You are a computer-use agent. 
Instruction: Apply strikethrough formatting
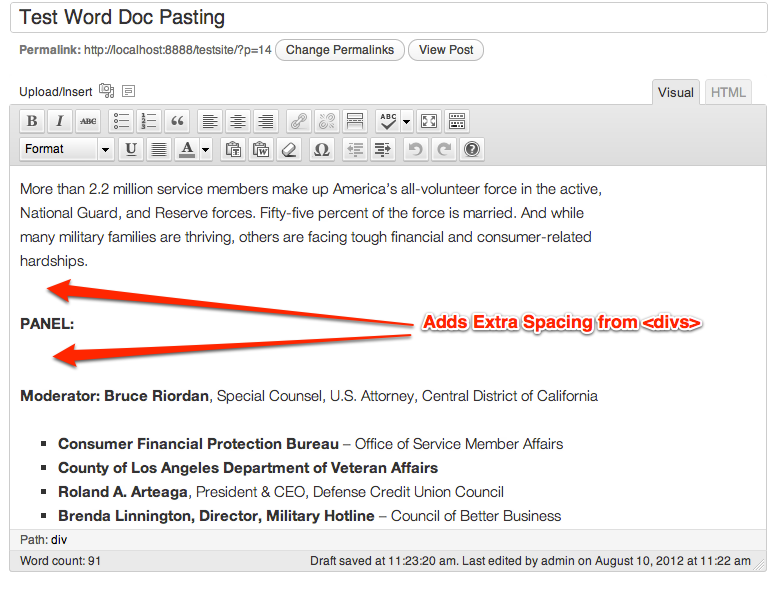pyautogui.click(x=88, y=121)
